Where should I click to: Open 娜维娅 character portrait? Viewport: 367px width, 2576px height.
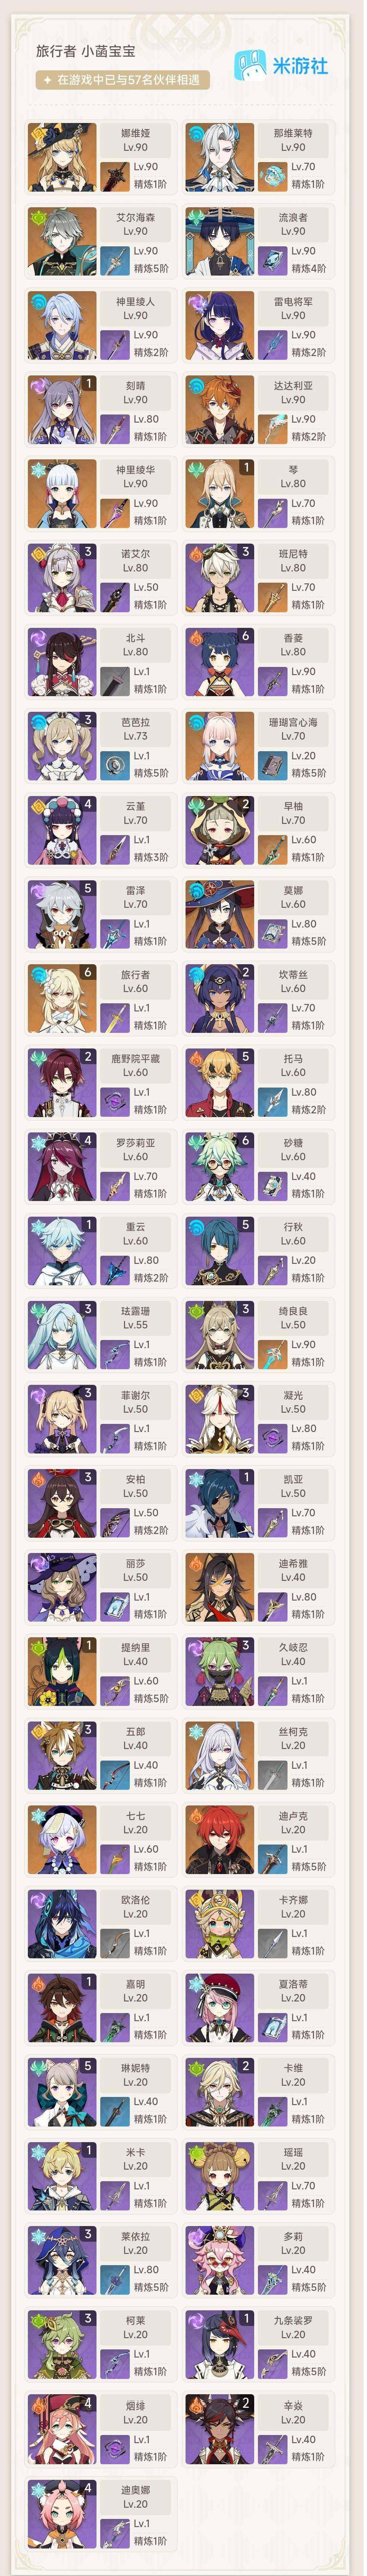[62, 157]
